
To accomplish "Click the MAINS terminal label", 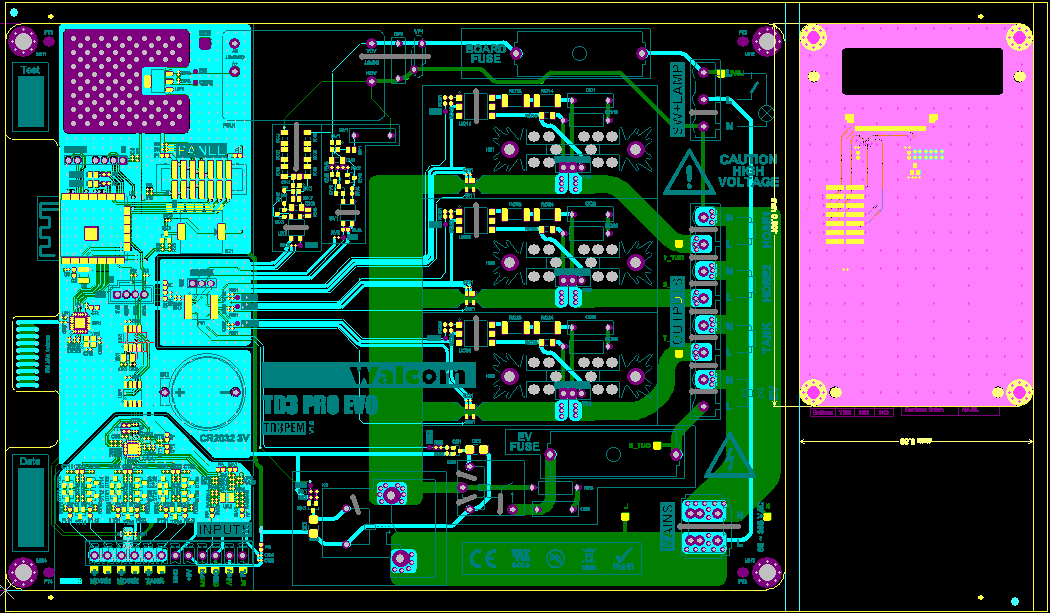I will click(x=668, y=526).
